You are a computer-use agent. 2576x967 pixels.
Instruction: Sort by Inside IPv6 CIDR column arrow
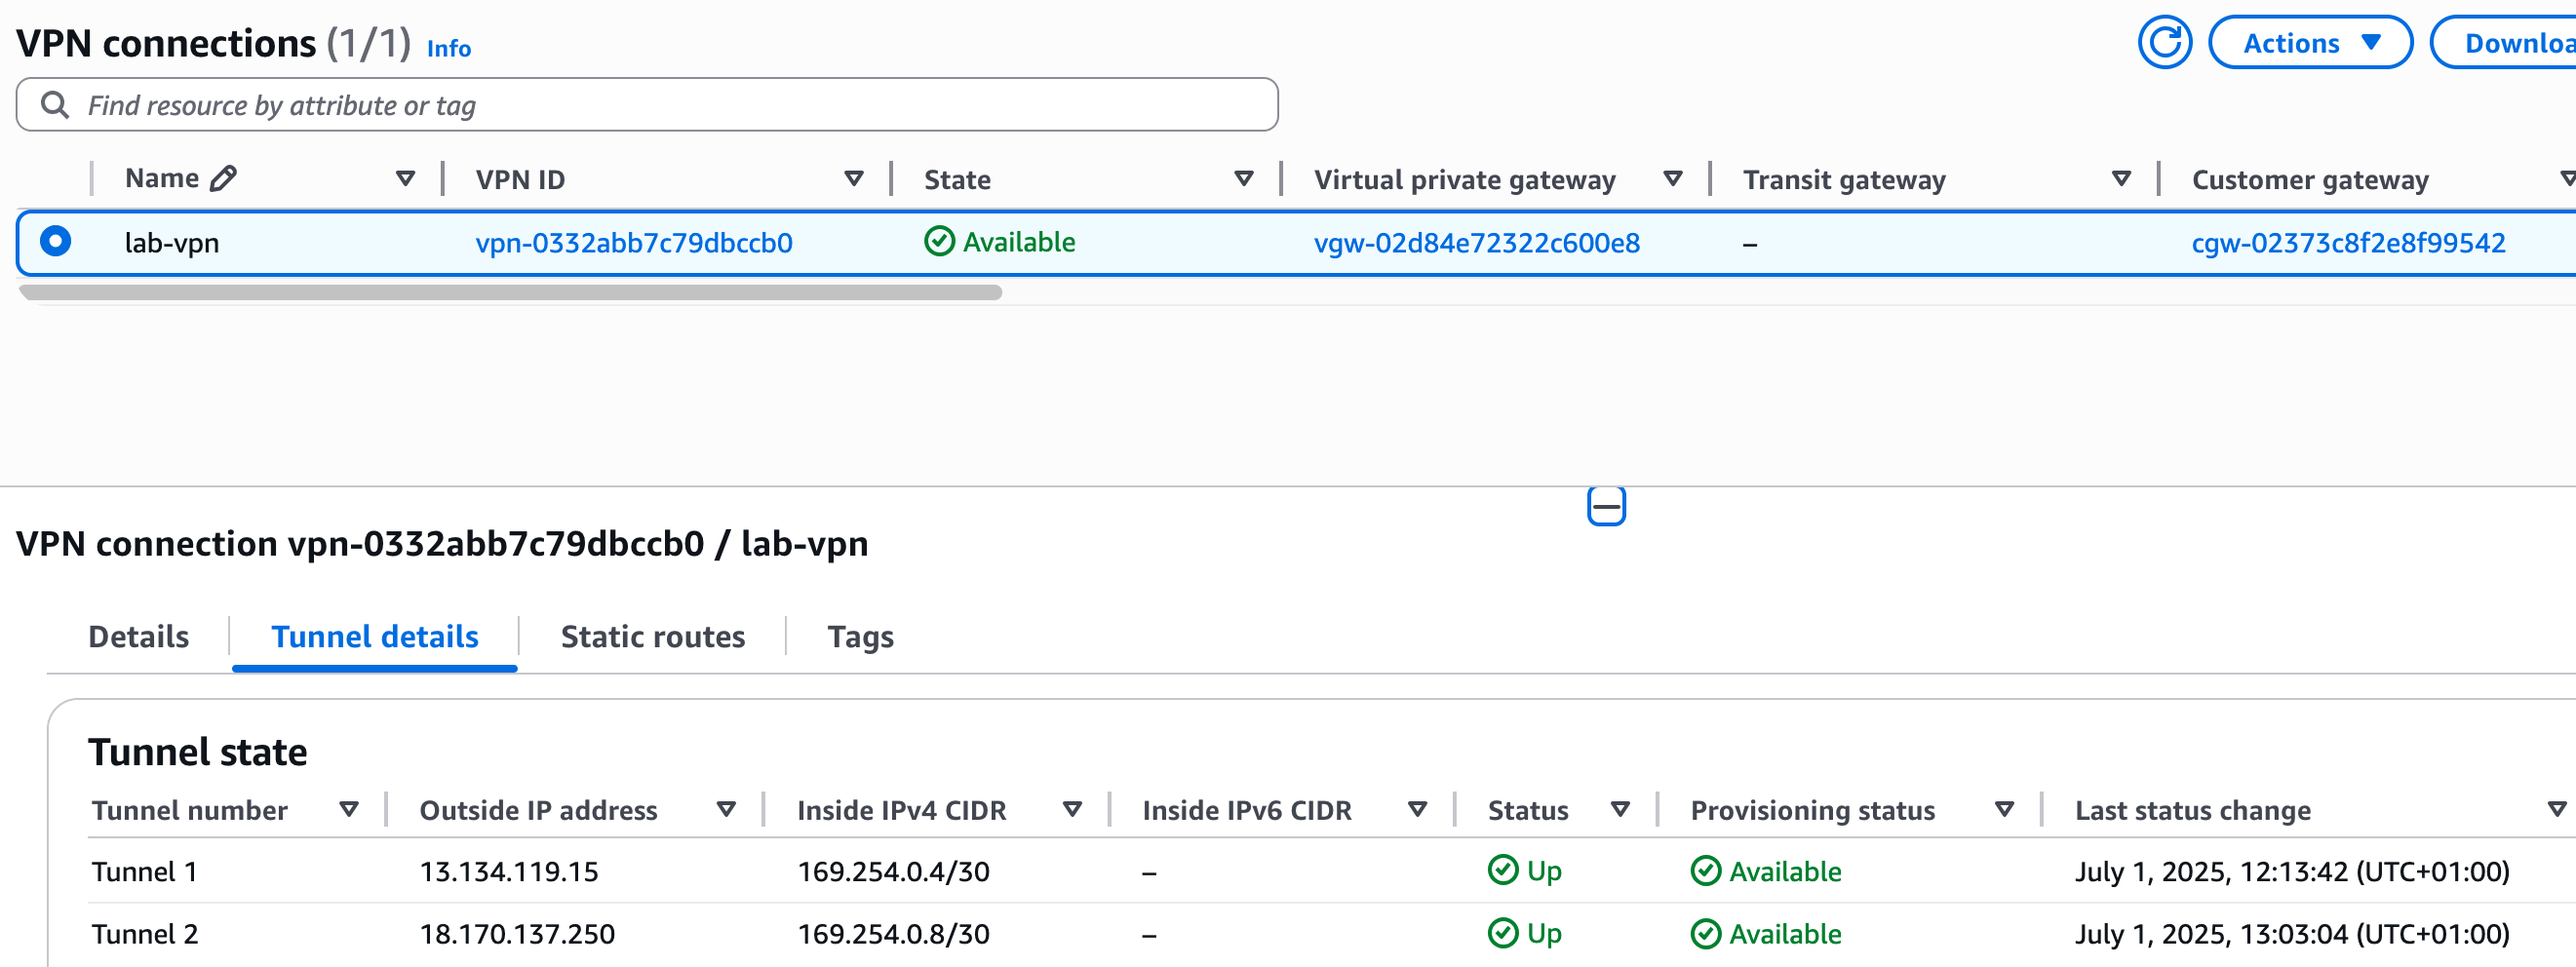(x=1417, y=809)
